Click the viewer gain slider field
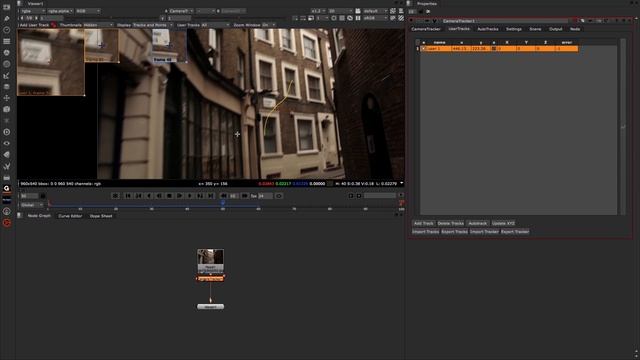640x360 pixels. (x=53, y=18)
